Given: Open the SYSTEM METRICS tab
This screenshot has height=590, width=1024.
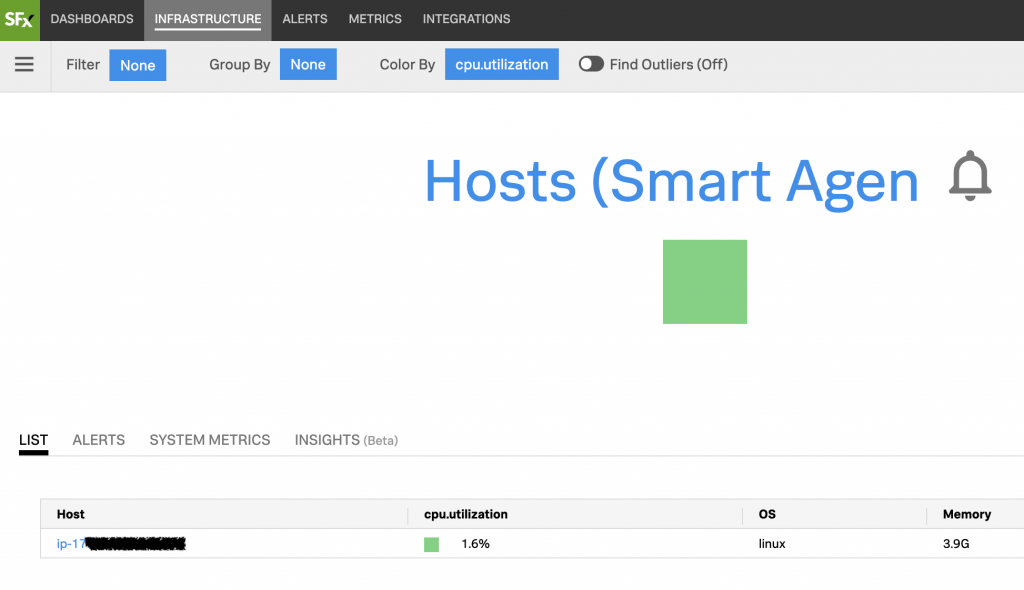Looking at the screenshot, I should coord(210,440).
